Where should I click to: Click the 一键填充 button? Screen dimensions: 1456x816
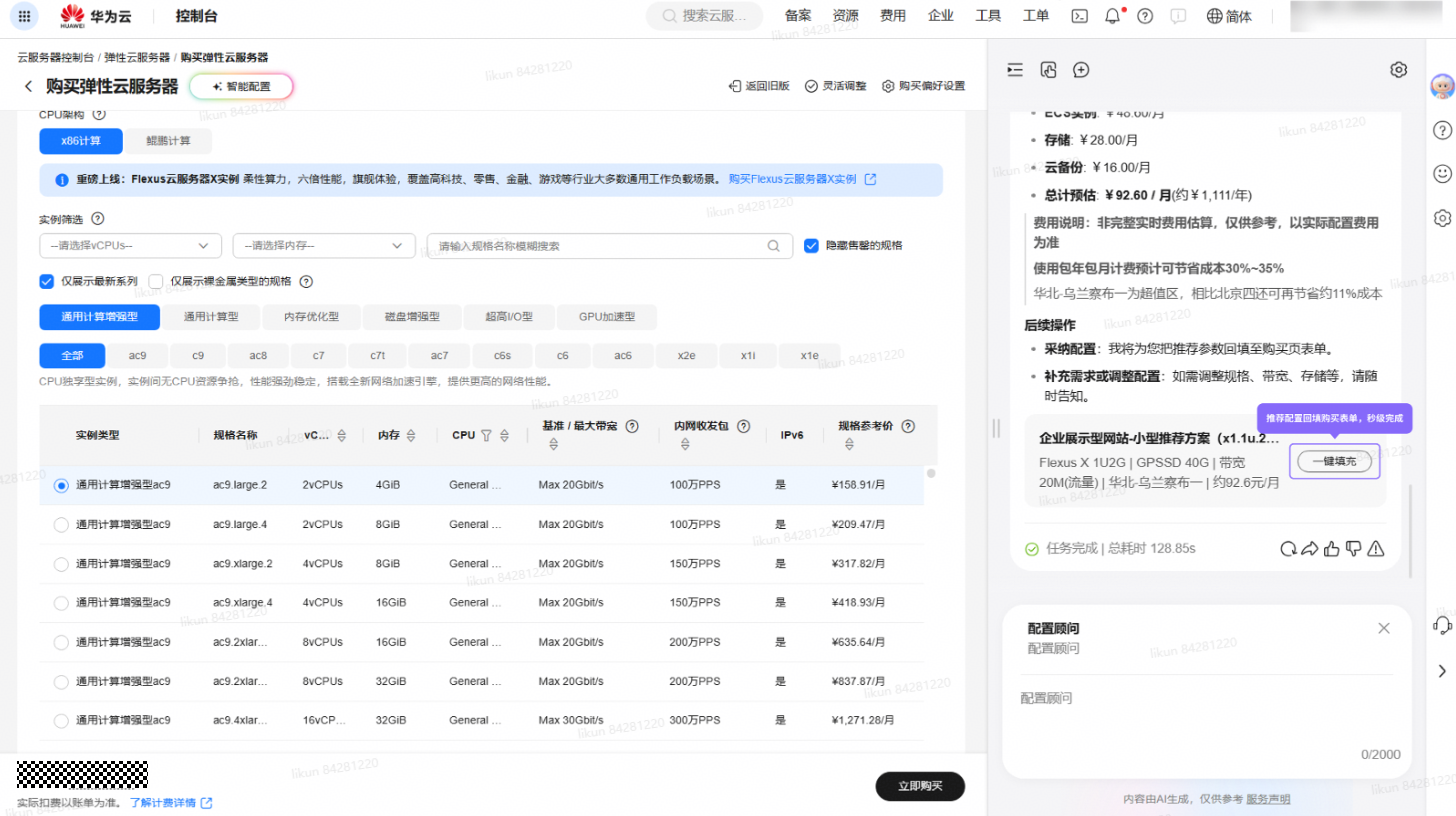pos(1334,461)
